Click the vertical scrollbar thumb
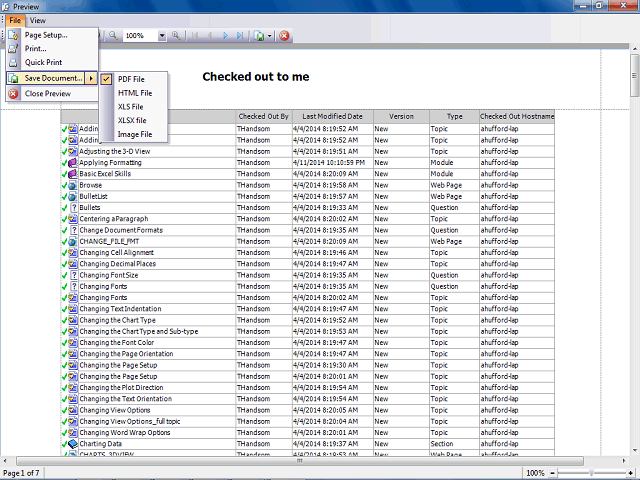Viewport: 640px width, 480px height. 635,76
